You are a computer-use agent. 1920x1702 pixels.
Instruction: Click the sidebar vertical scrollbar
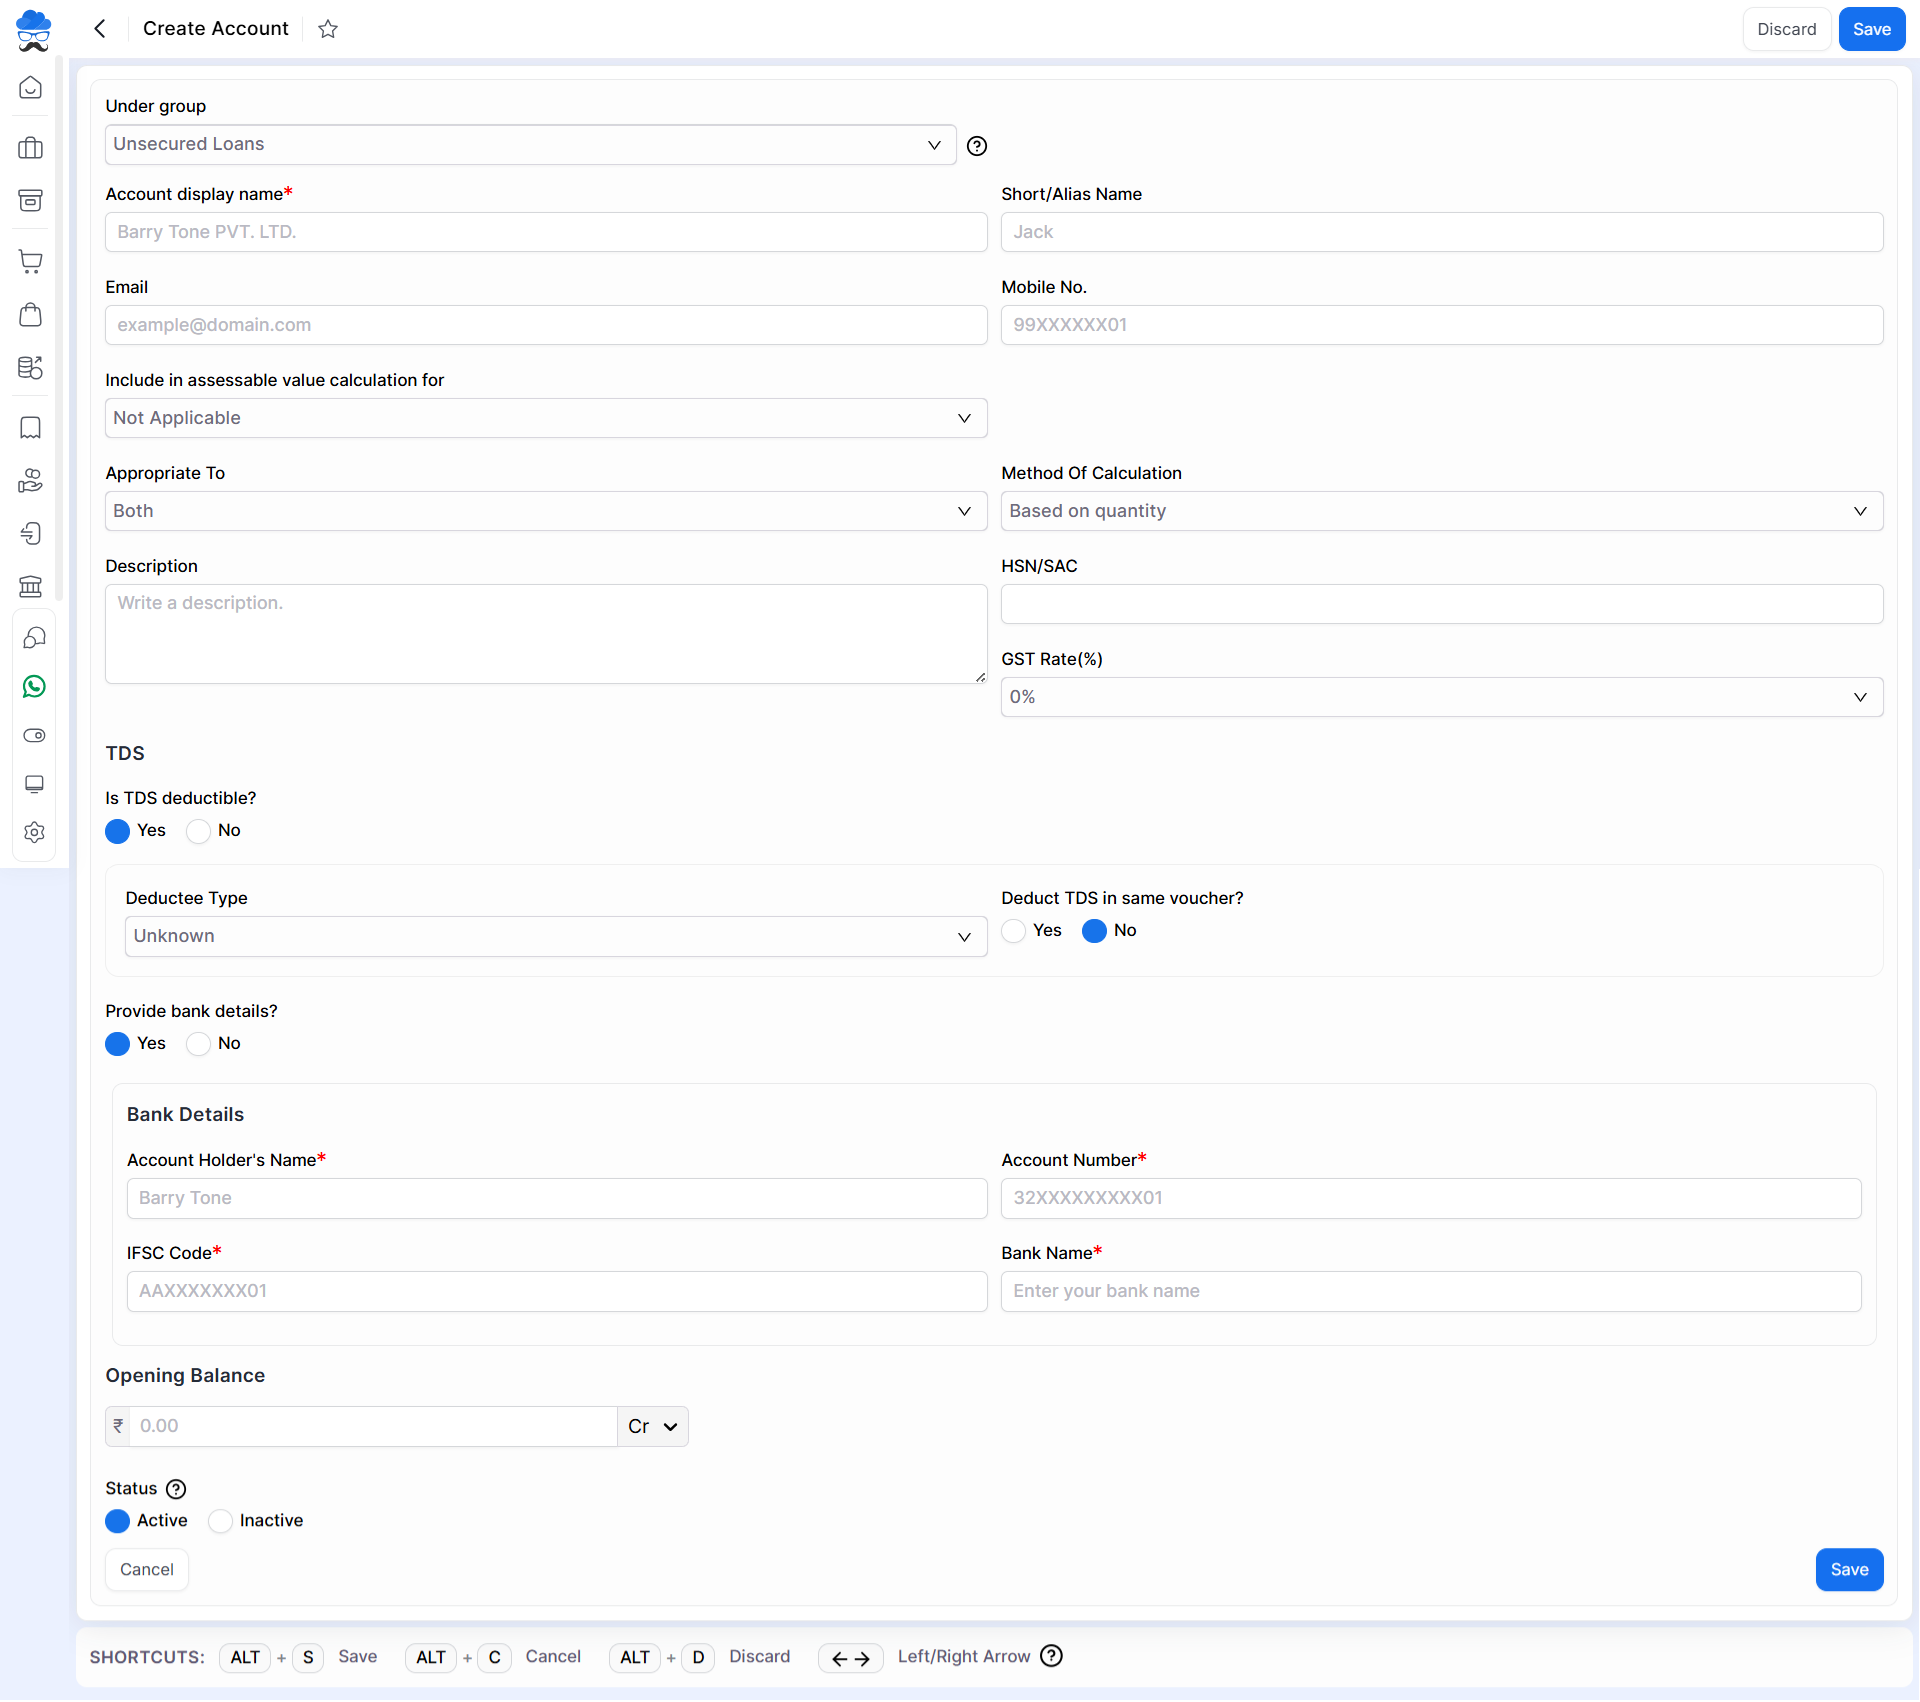pos(60,330)
